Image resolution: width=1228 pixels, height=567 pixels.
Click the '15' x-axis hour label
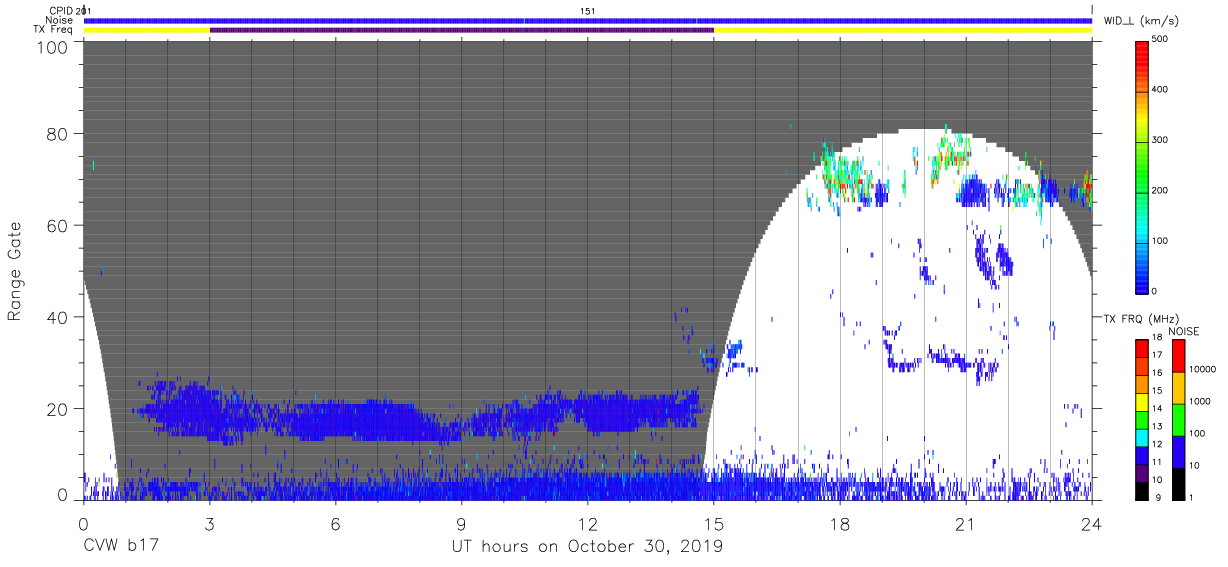click(714, 523)
